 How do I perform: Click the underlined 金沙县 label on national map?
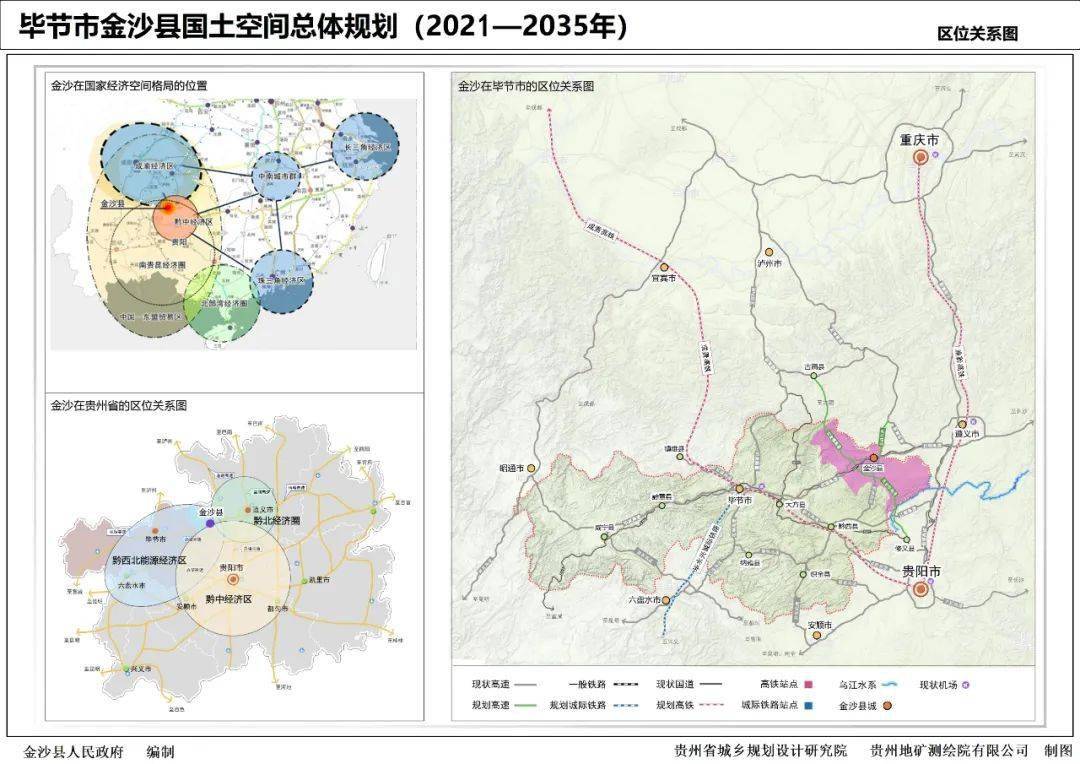click(x=112, y=205)
